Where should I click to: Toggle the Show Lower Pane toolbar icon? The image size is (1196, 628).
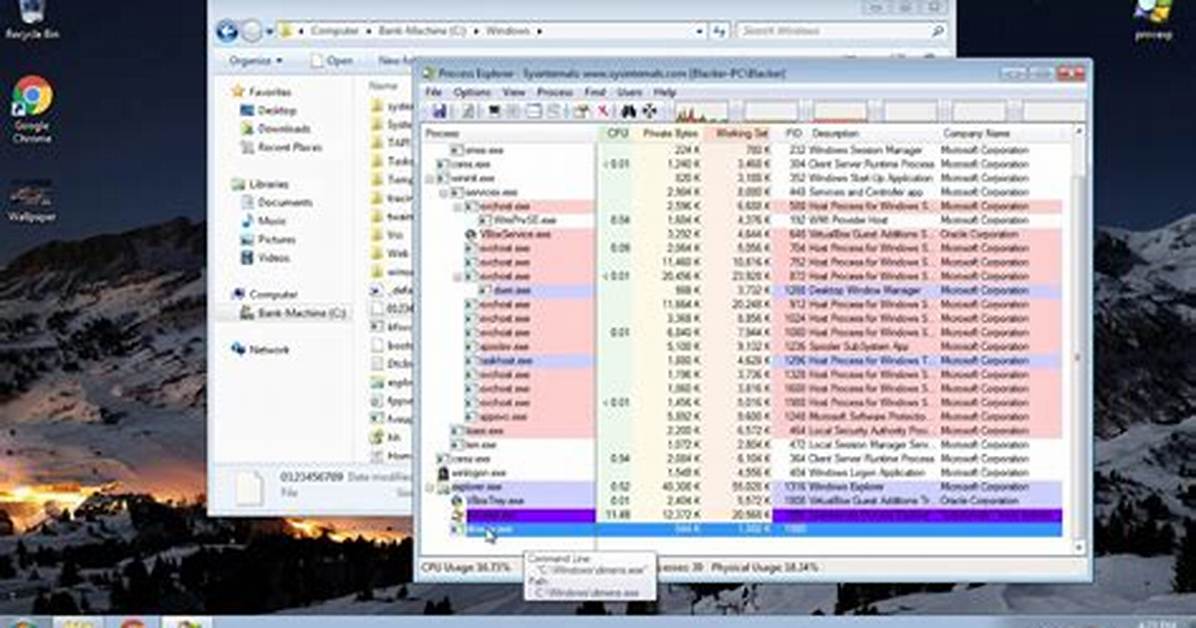[534, 111]
